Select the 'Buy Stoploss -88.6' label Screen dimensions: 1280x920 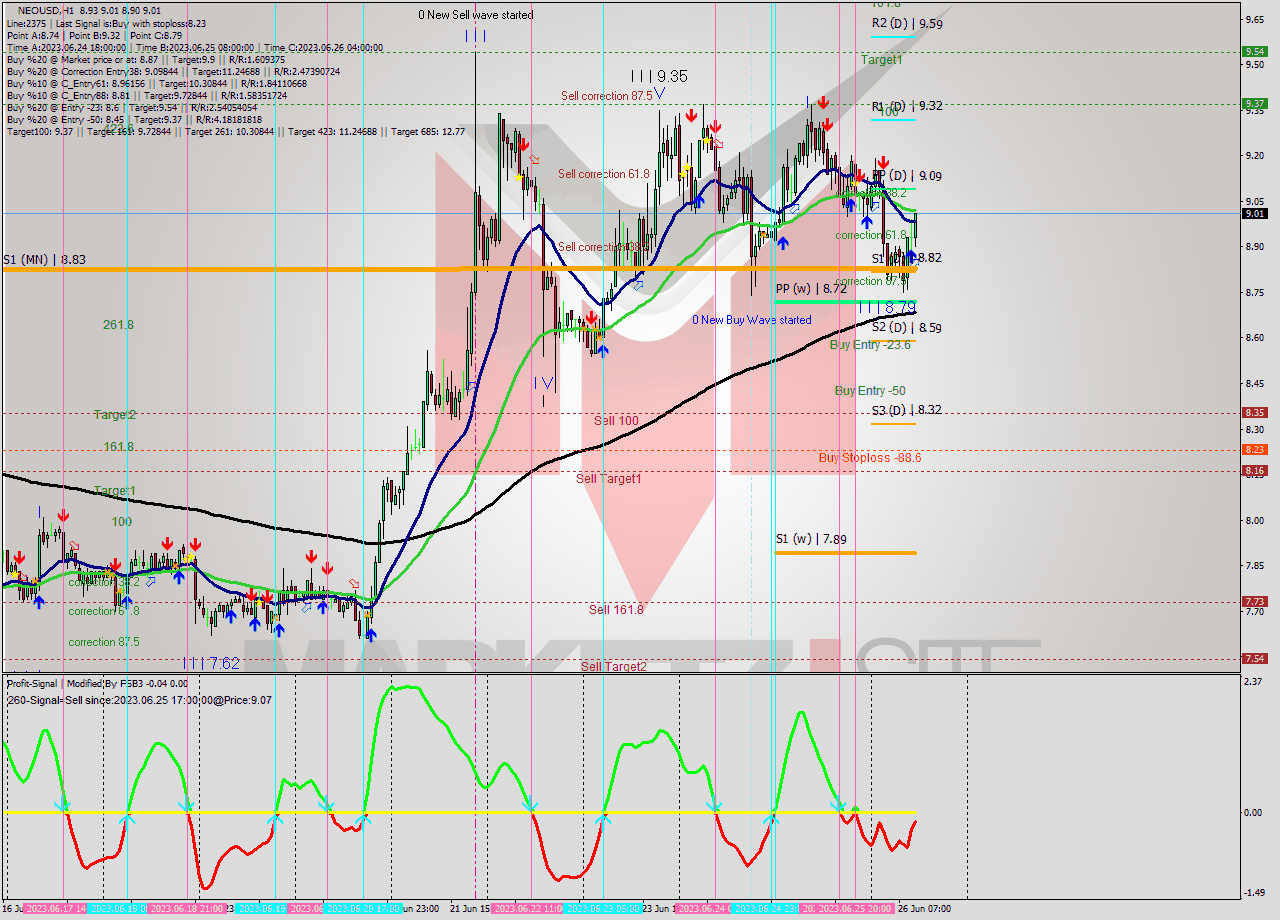[870, 458]
